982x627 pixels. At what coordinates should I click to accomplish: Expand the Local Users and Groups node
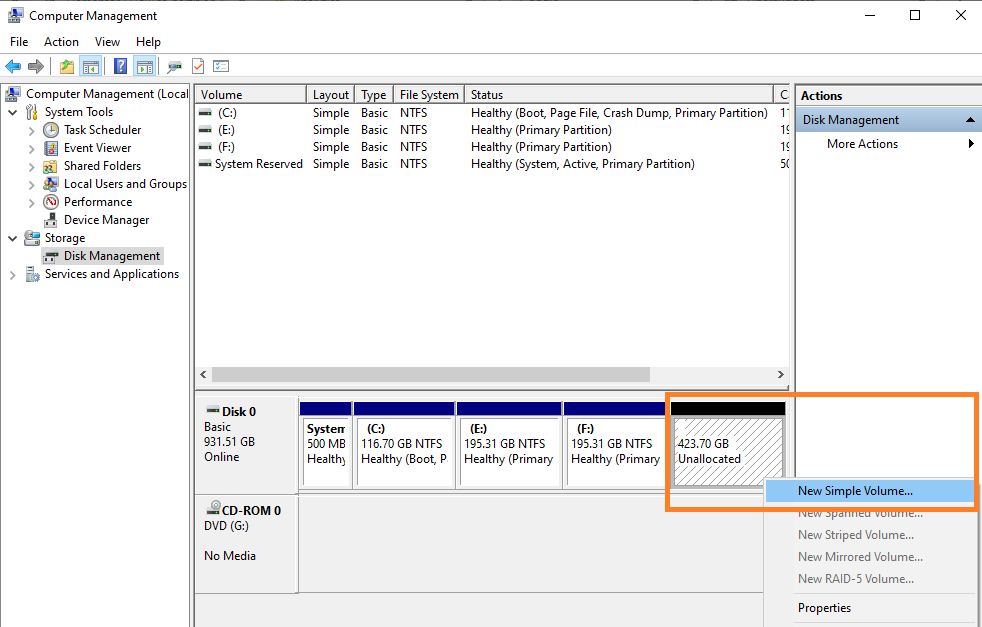tap(31, 185)
